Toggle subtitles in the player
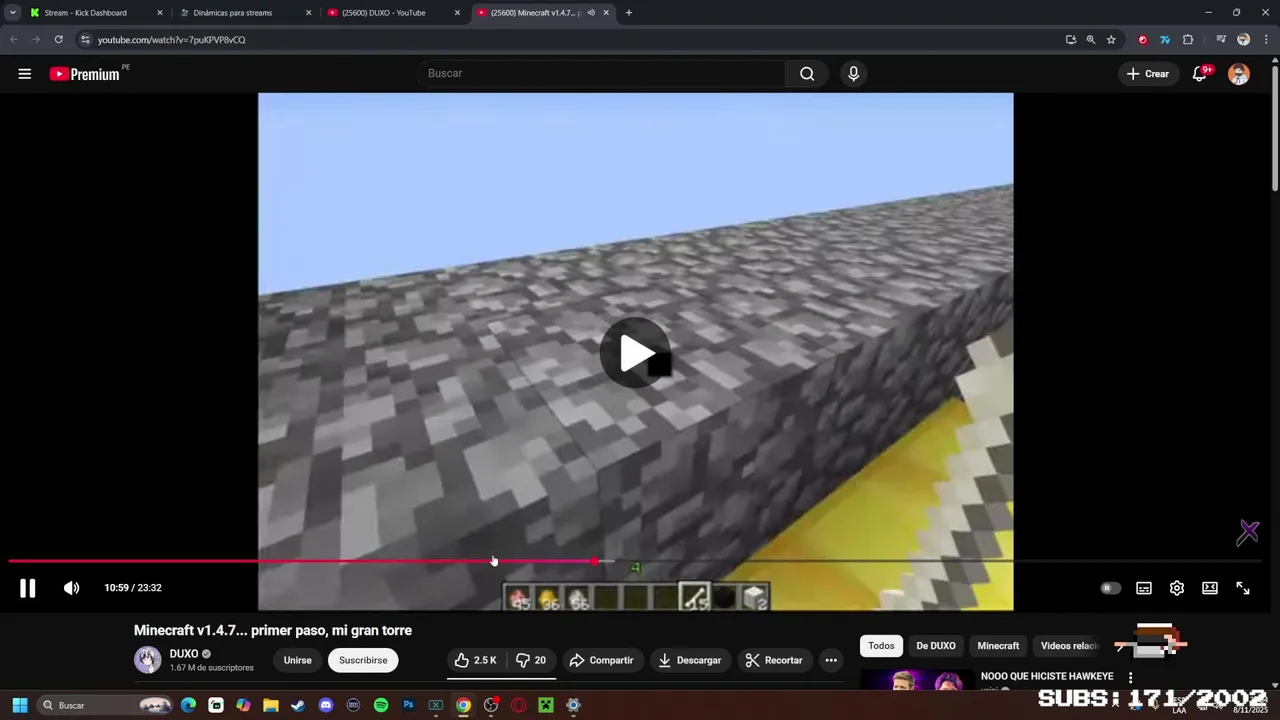The image size is (1280, 720). coord(1144,588)
